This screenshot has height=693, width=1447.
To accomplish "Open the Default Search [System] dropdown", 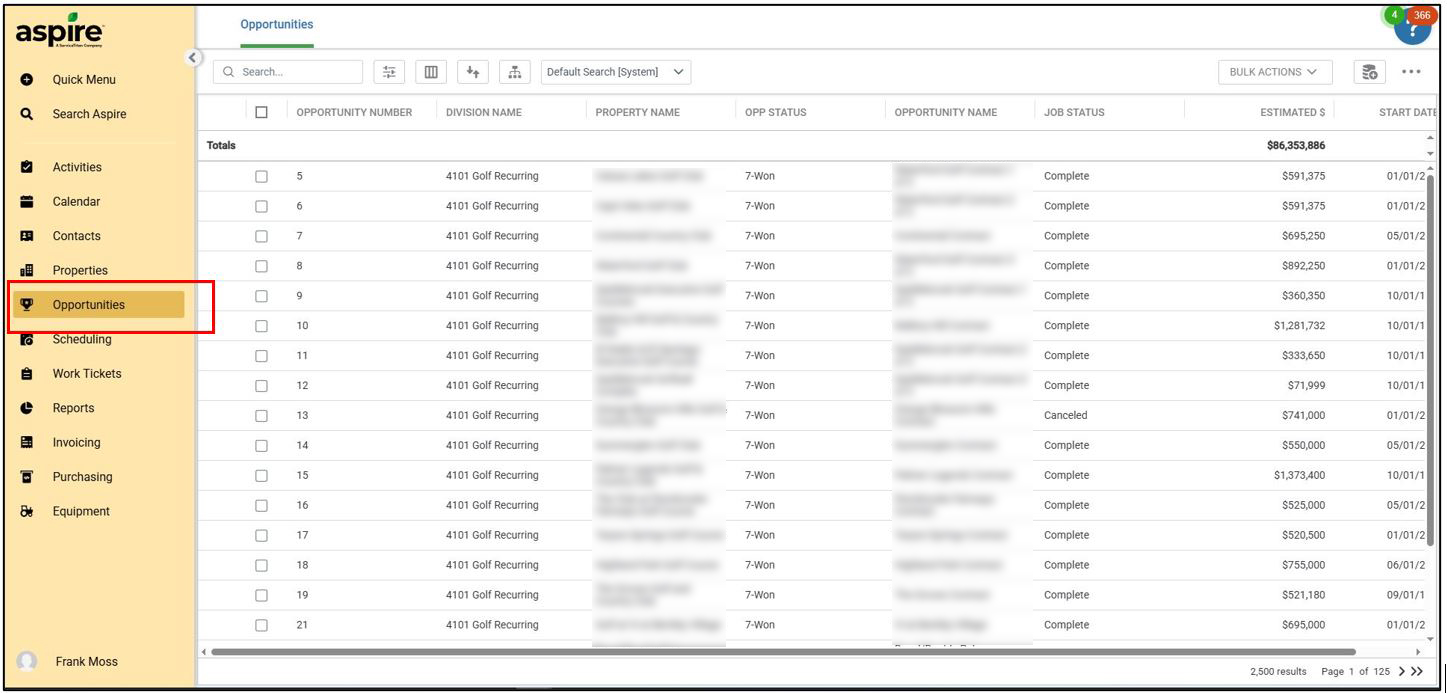I will click(616, 72).
